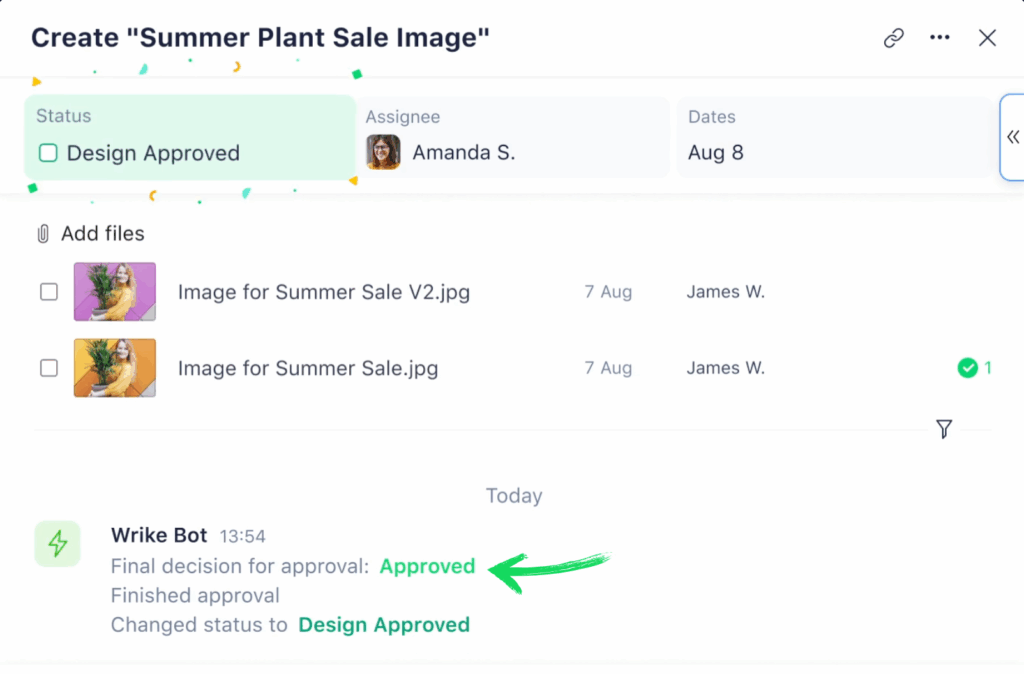This screenshot has height=674, width=1024.
Task: Open the three-dot more options menu
Action: (939, 38)
